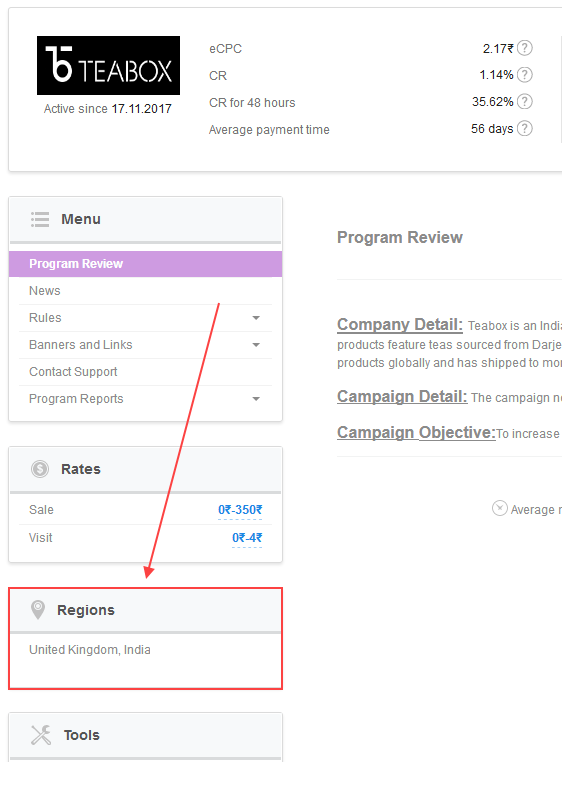
Task: Click the Regions map pin icon
Action: point(38,610)
